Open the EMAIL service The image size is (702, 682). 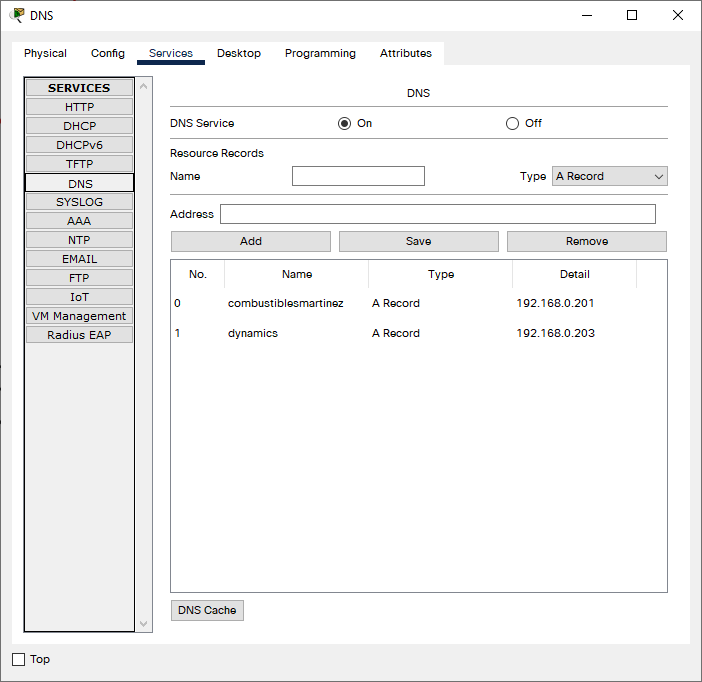79,259
